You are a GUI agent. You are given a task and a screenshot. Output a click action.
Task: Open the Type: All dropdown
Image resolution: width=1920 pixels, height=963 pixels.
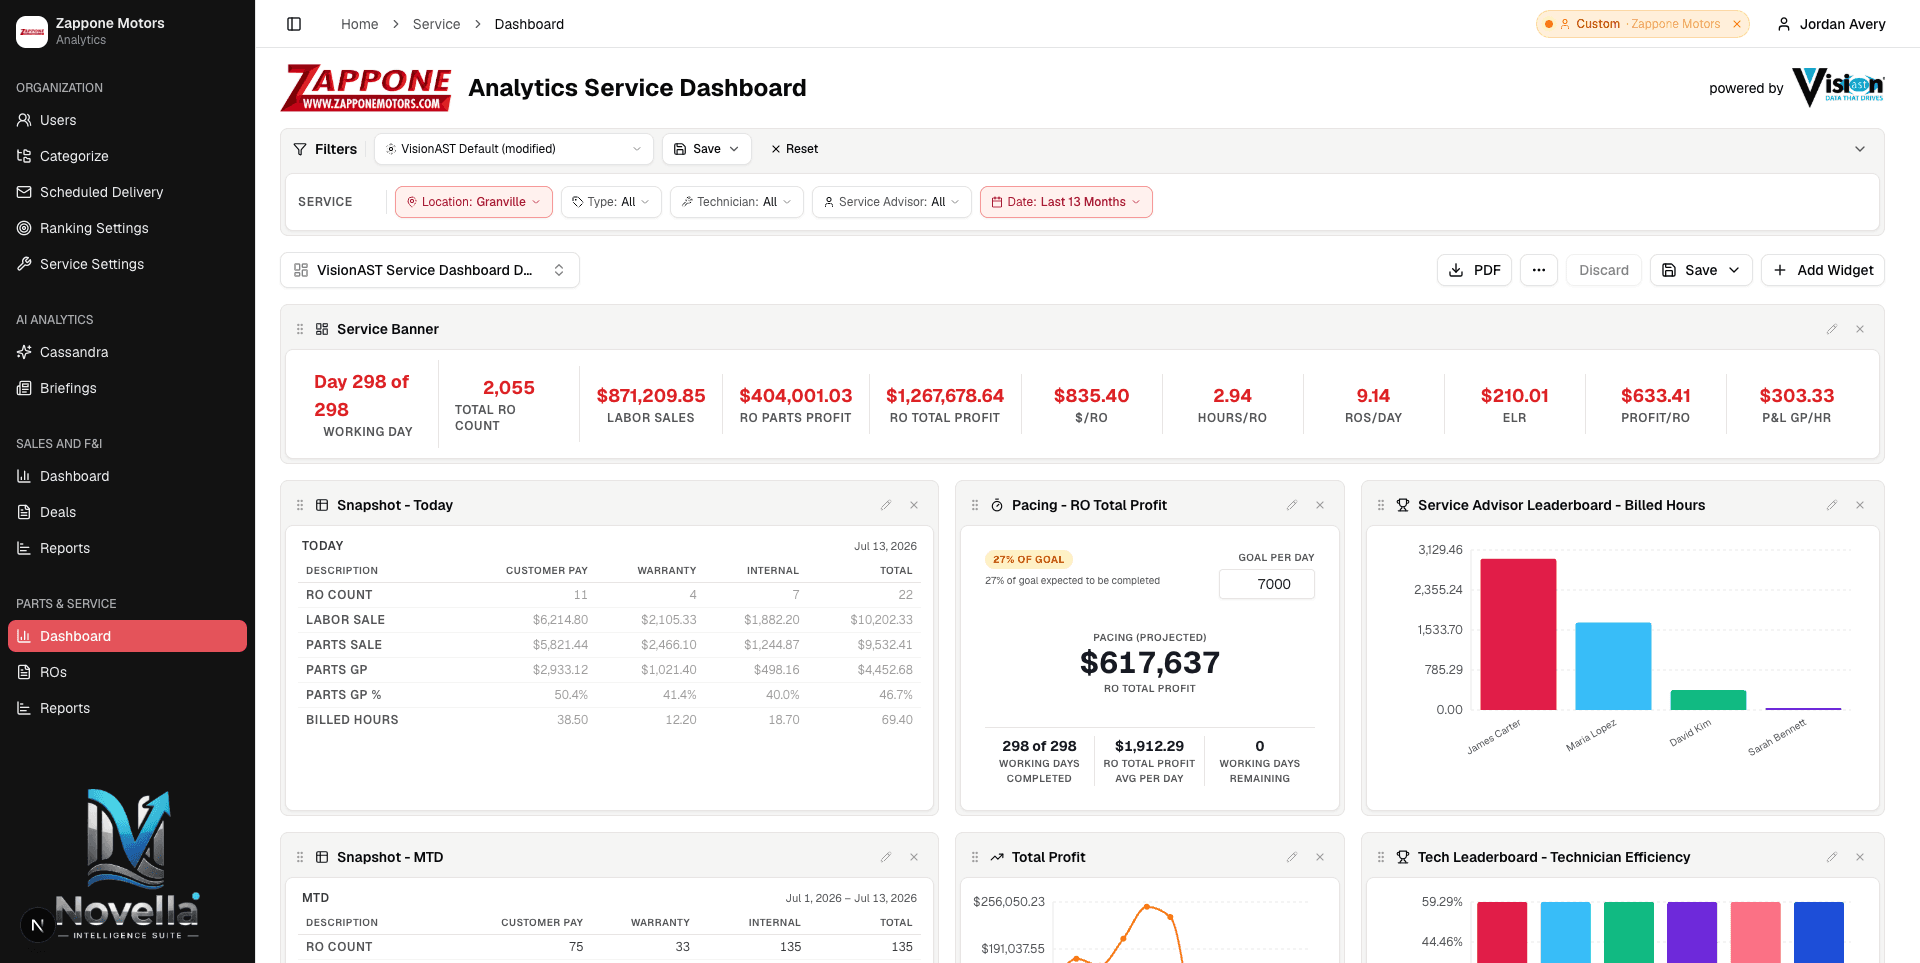(x=611, y=202)
